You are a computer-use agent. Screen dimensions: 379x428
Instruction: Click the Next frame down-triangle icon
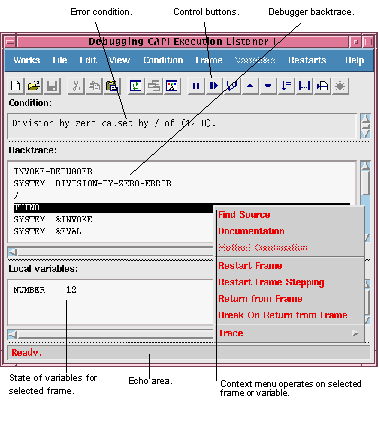point(268,86)
